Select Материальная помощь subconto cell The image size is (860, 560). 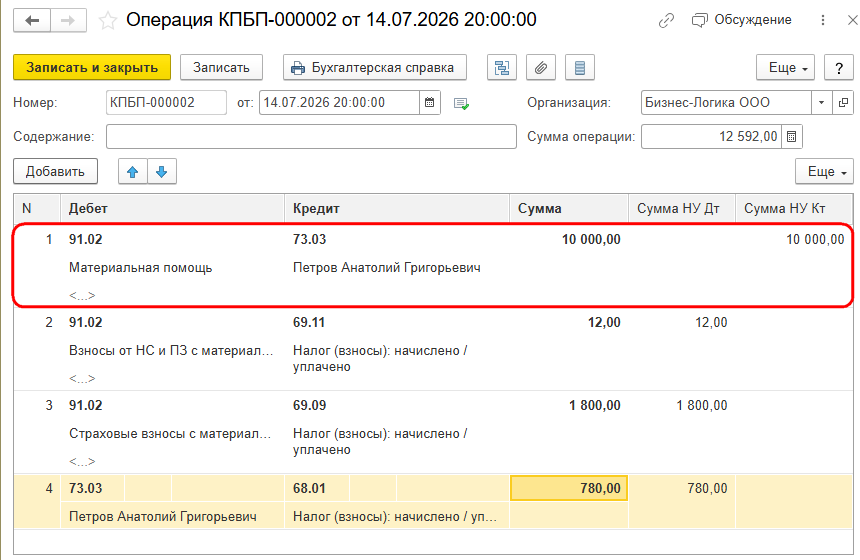(x=140, y=268)
